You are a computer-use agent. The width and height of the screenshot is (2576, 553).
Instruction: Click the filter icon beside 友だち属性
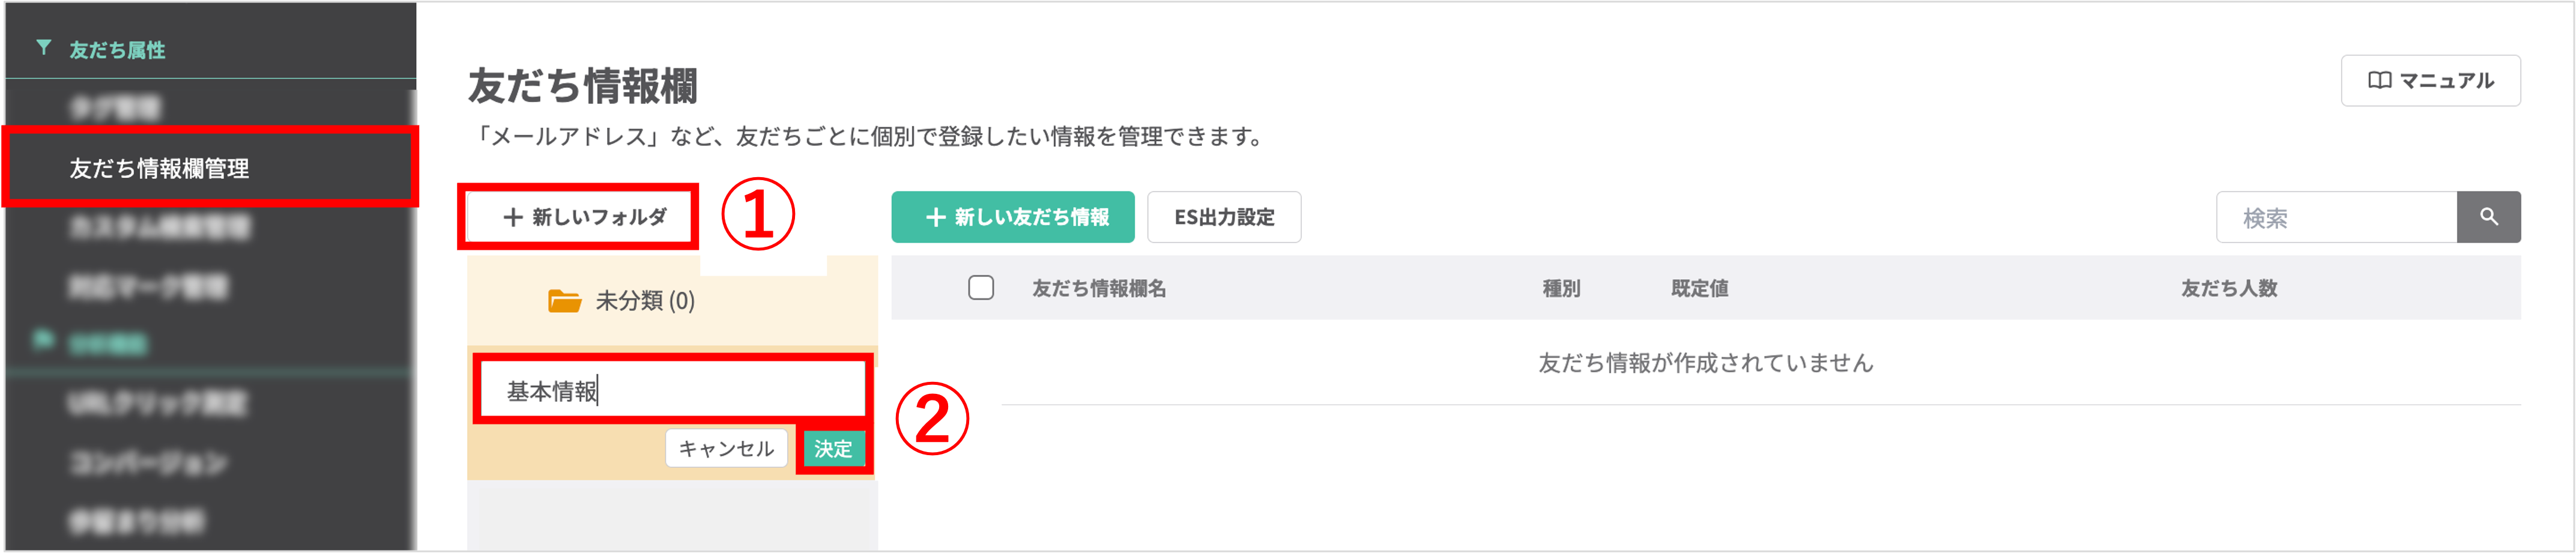(x=43, y=47)
